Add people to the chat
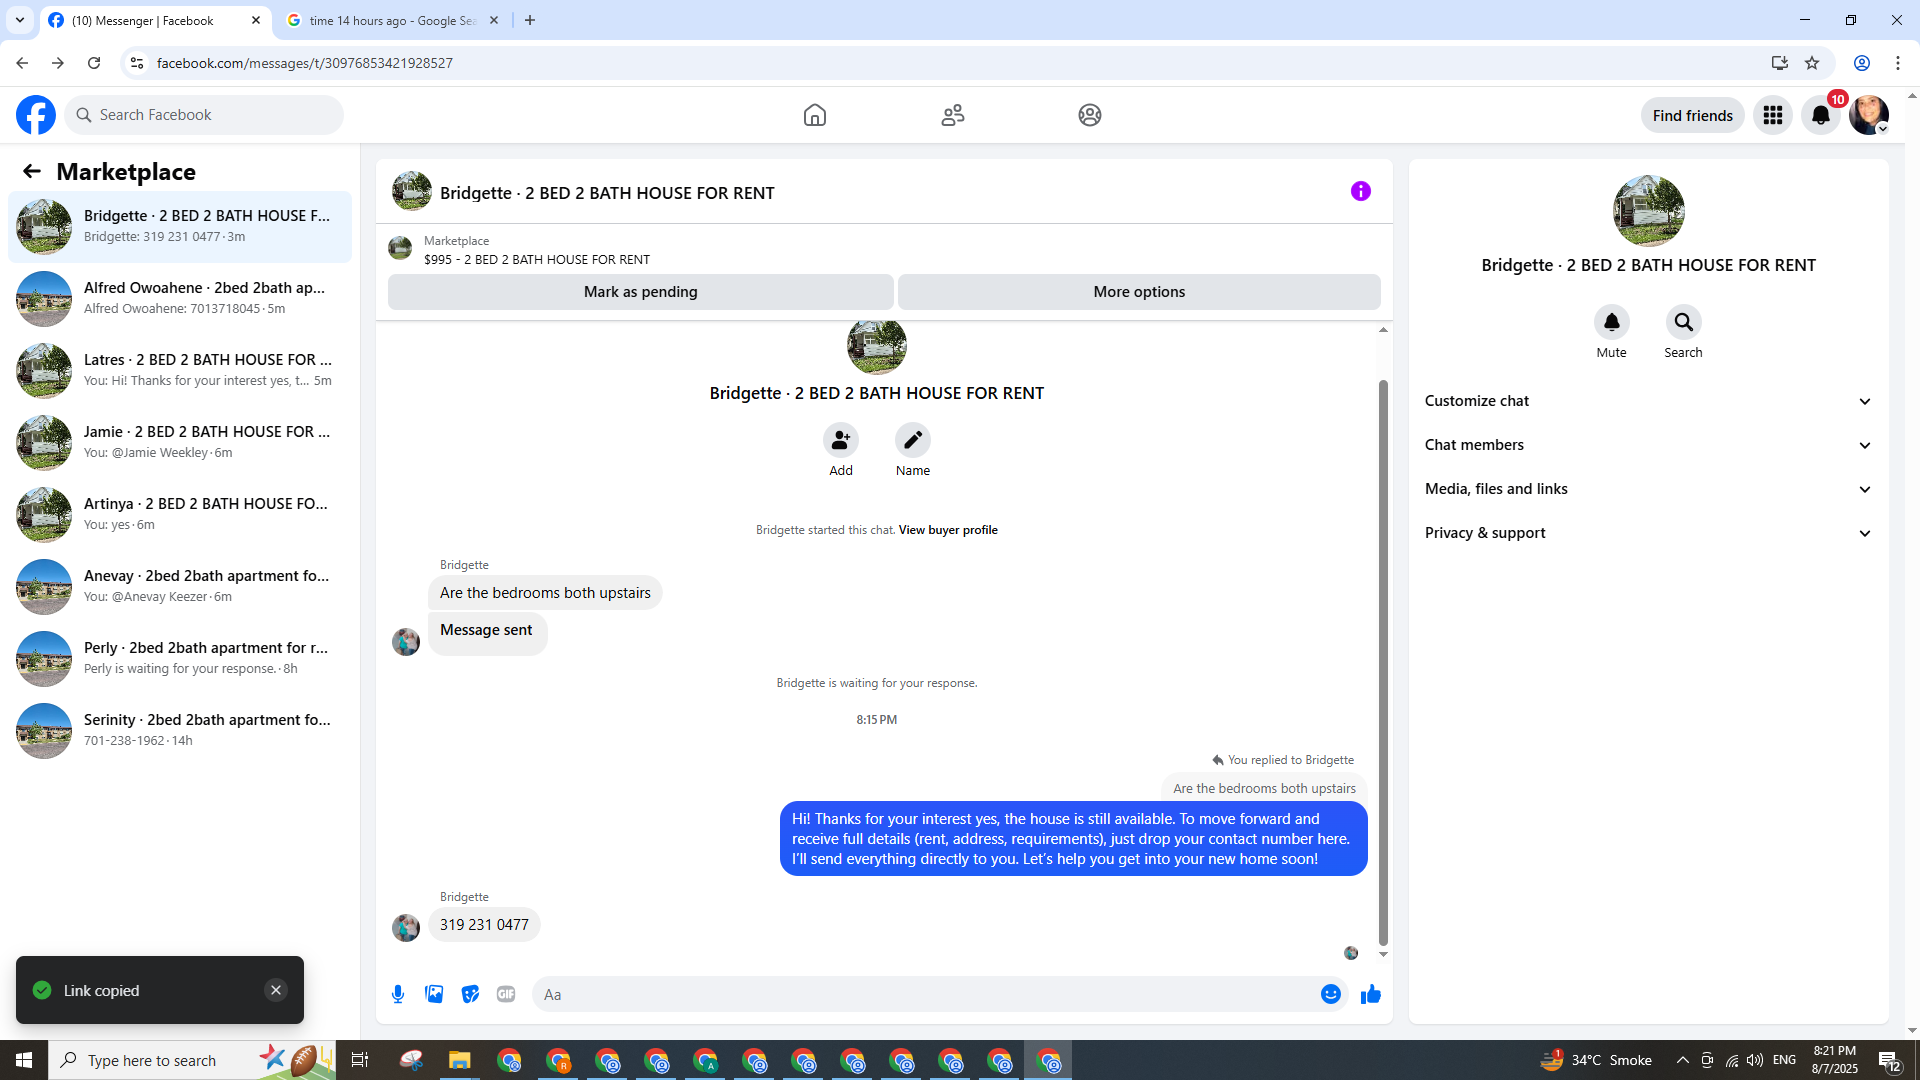The width and height of the screenshot is (1920, 1080). (x=841, y=440)
